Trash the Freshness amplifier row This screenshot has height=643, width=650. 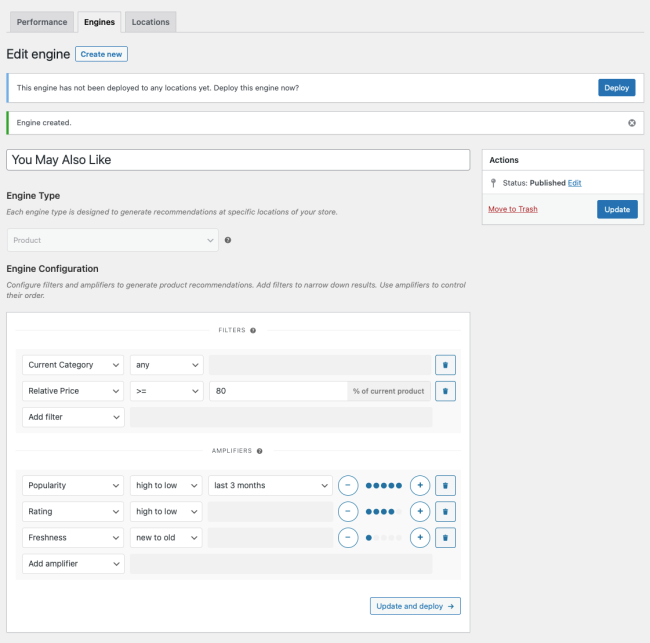pos(446,537)
